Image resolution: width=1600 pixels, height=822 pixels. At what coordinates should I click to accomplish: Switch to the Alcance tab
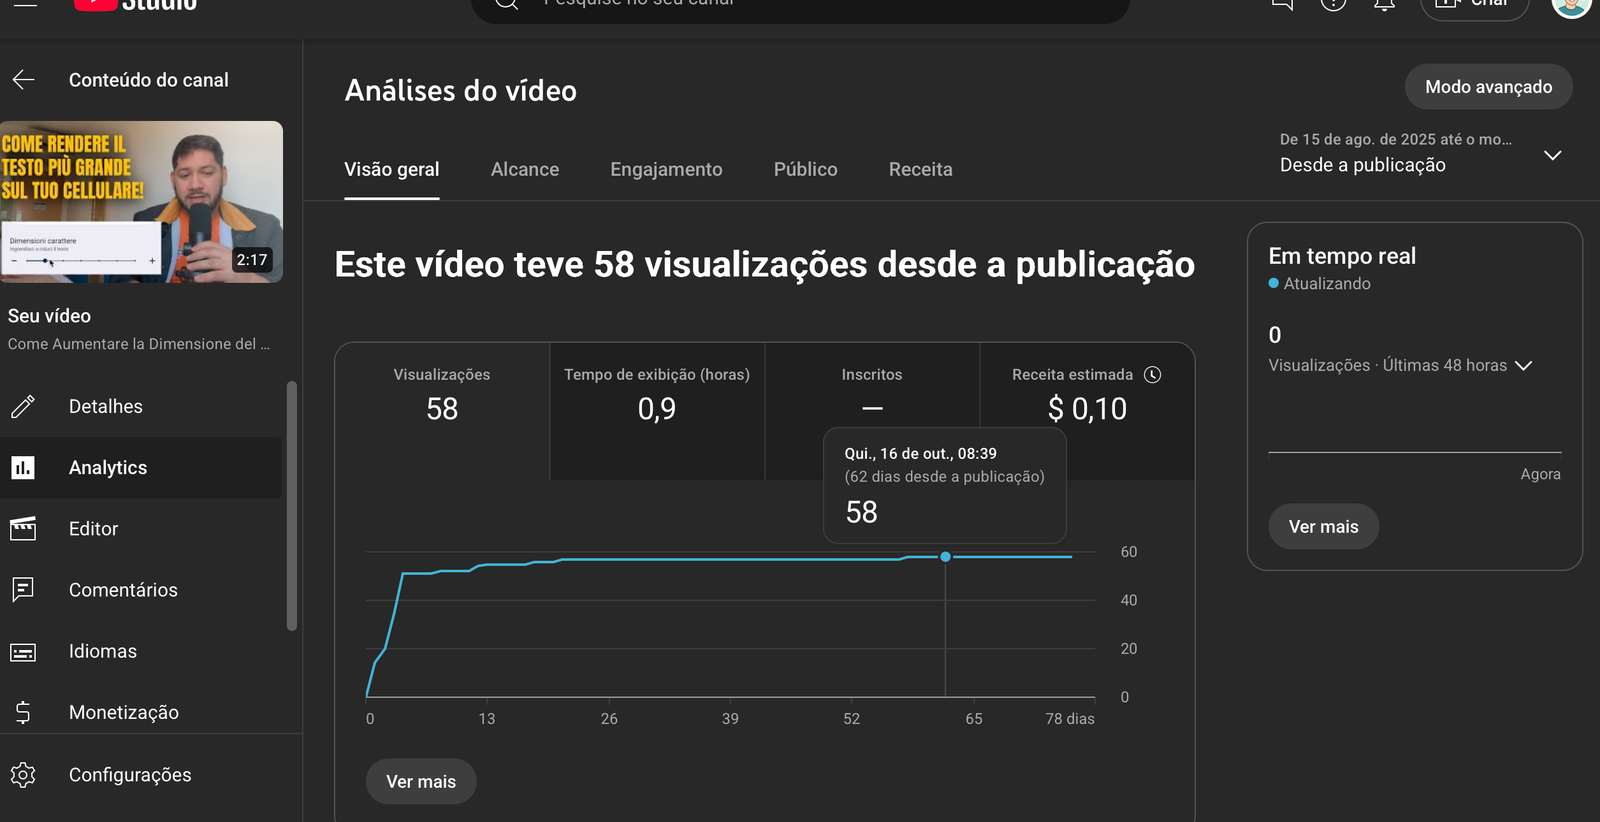525,170
